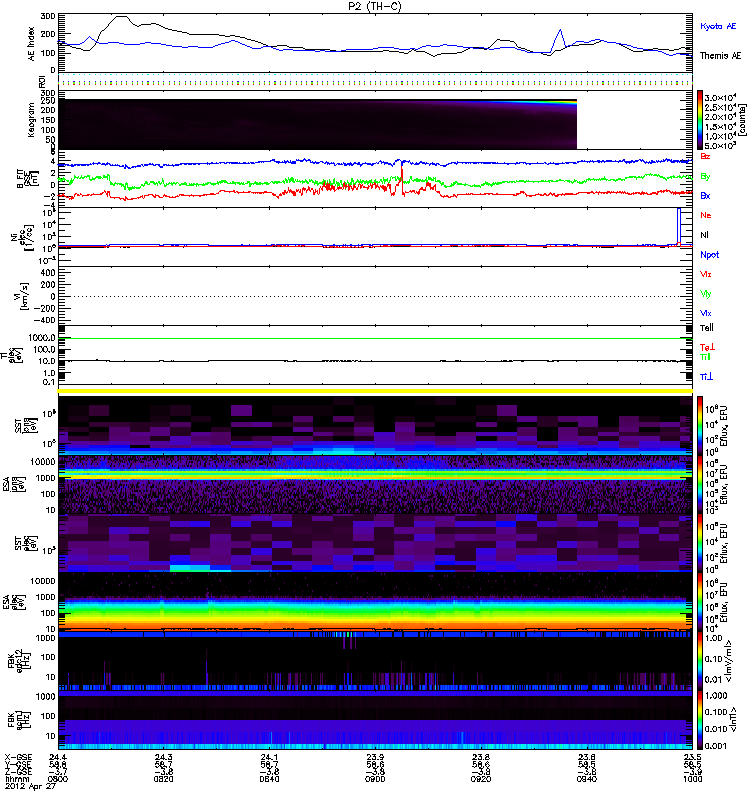The height and width of the screenshot is (800, 750).
Task: Select the Themis AE legend label
Action: pyautogui.click(x=720, y=56)
